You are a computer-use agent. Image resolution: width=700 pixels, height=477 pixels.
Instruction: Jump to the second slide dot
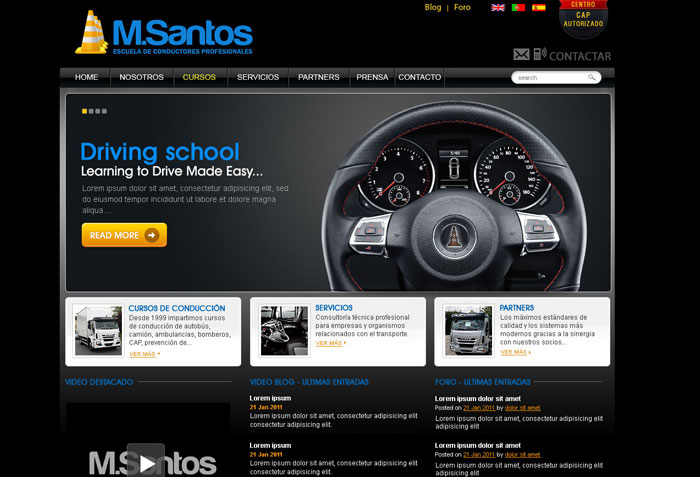[91, 111]
